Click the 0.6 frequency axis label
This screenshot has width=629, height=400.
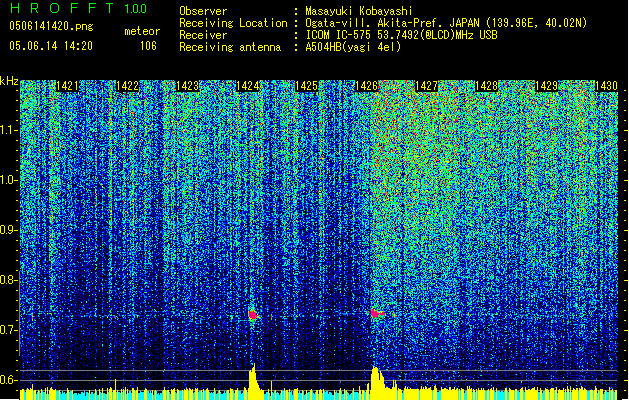pyautogui.click(x=9, y=380)
